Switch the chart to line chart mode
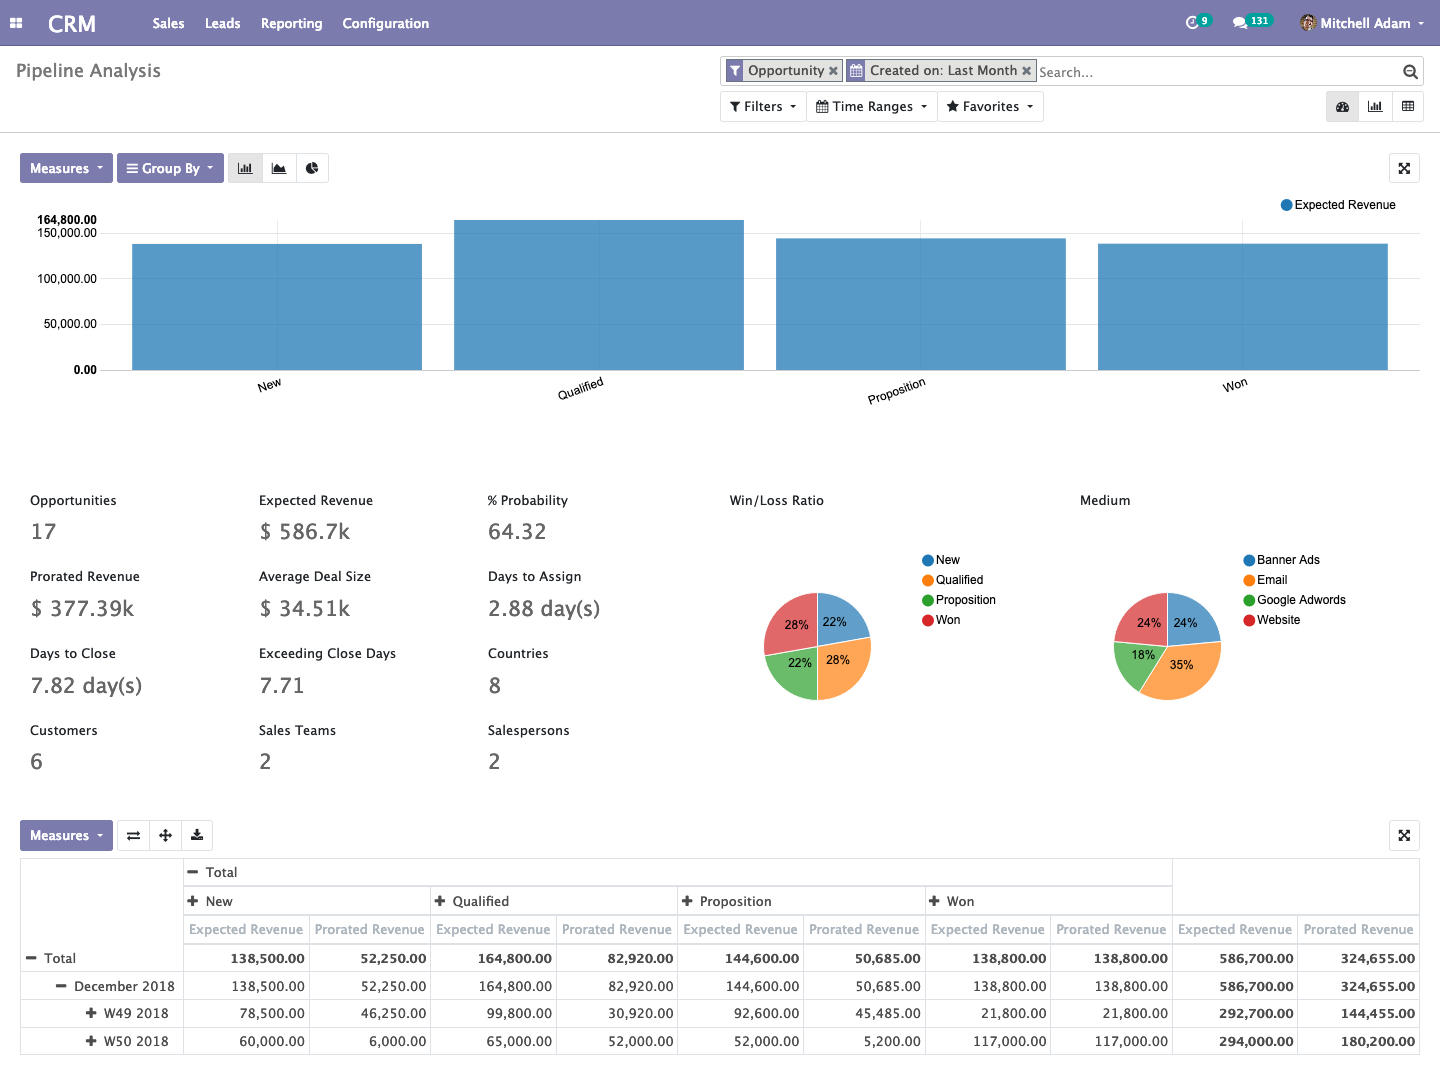Image resolution: width=1440 pixels, height=1086 pixels. click(x=278, y=168)
